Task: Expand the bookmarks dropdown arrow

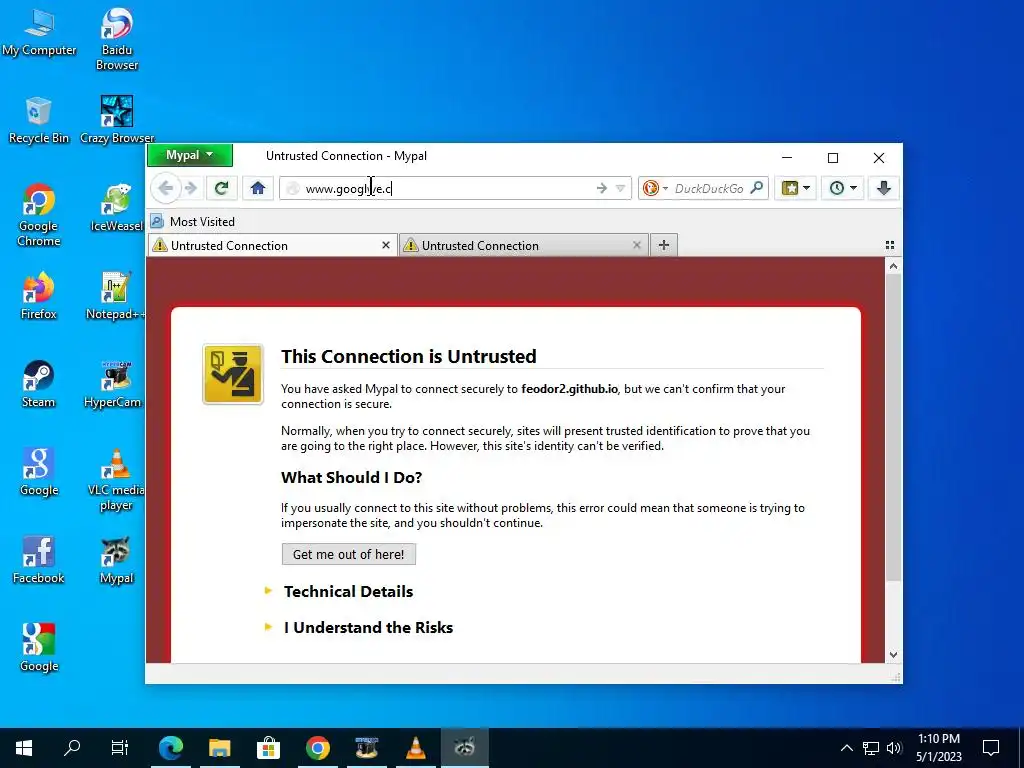Action: 807,188
